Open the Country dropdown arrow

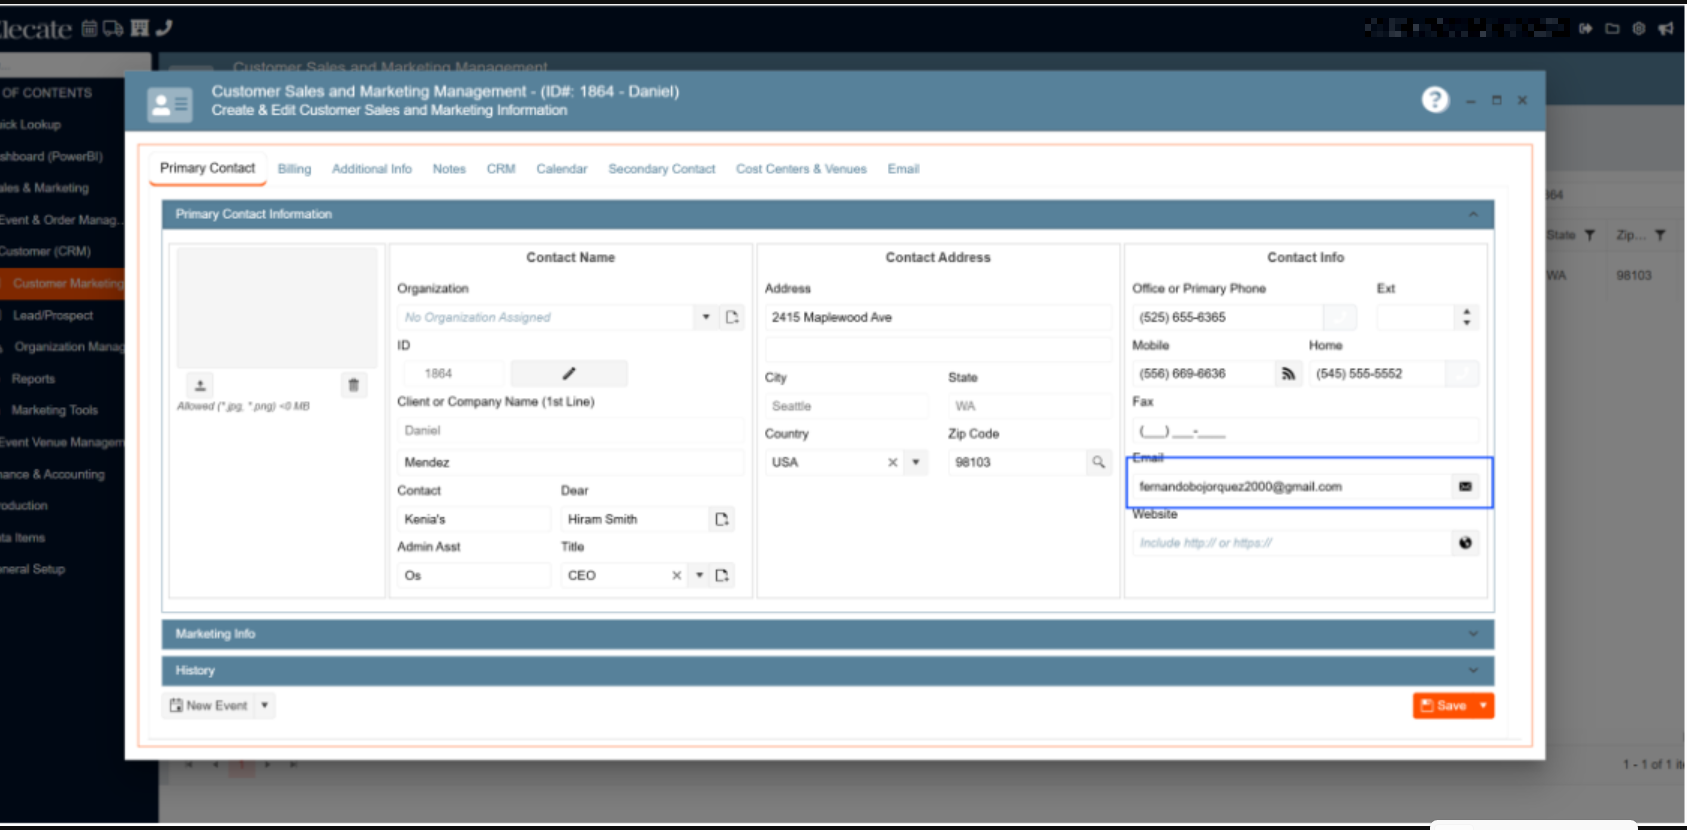click(915, 462)
